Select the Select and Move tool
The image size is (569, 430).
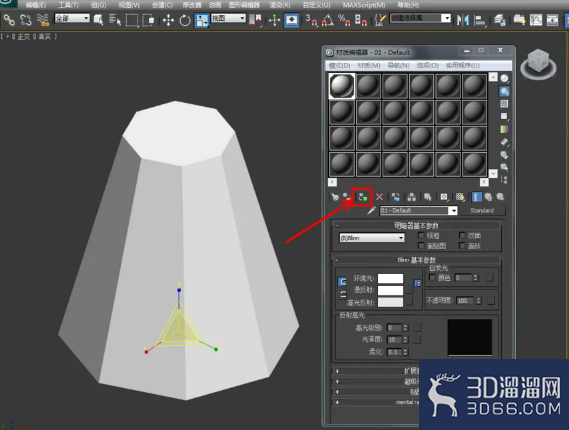pos(168,20)
